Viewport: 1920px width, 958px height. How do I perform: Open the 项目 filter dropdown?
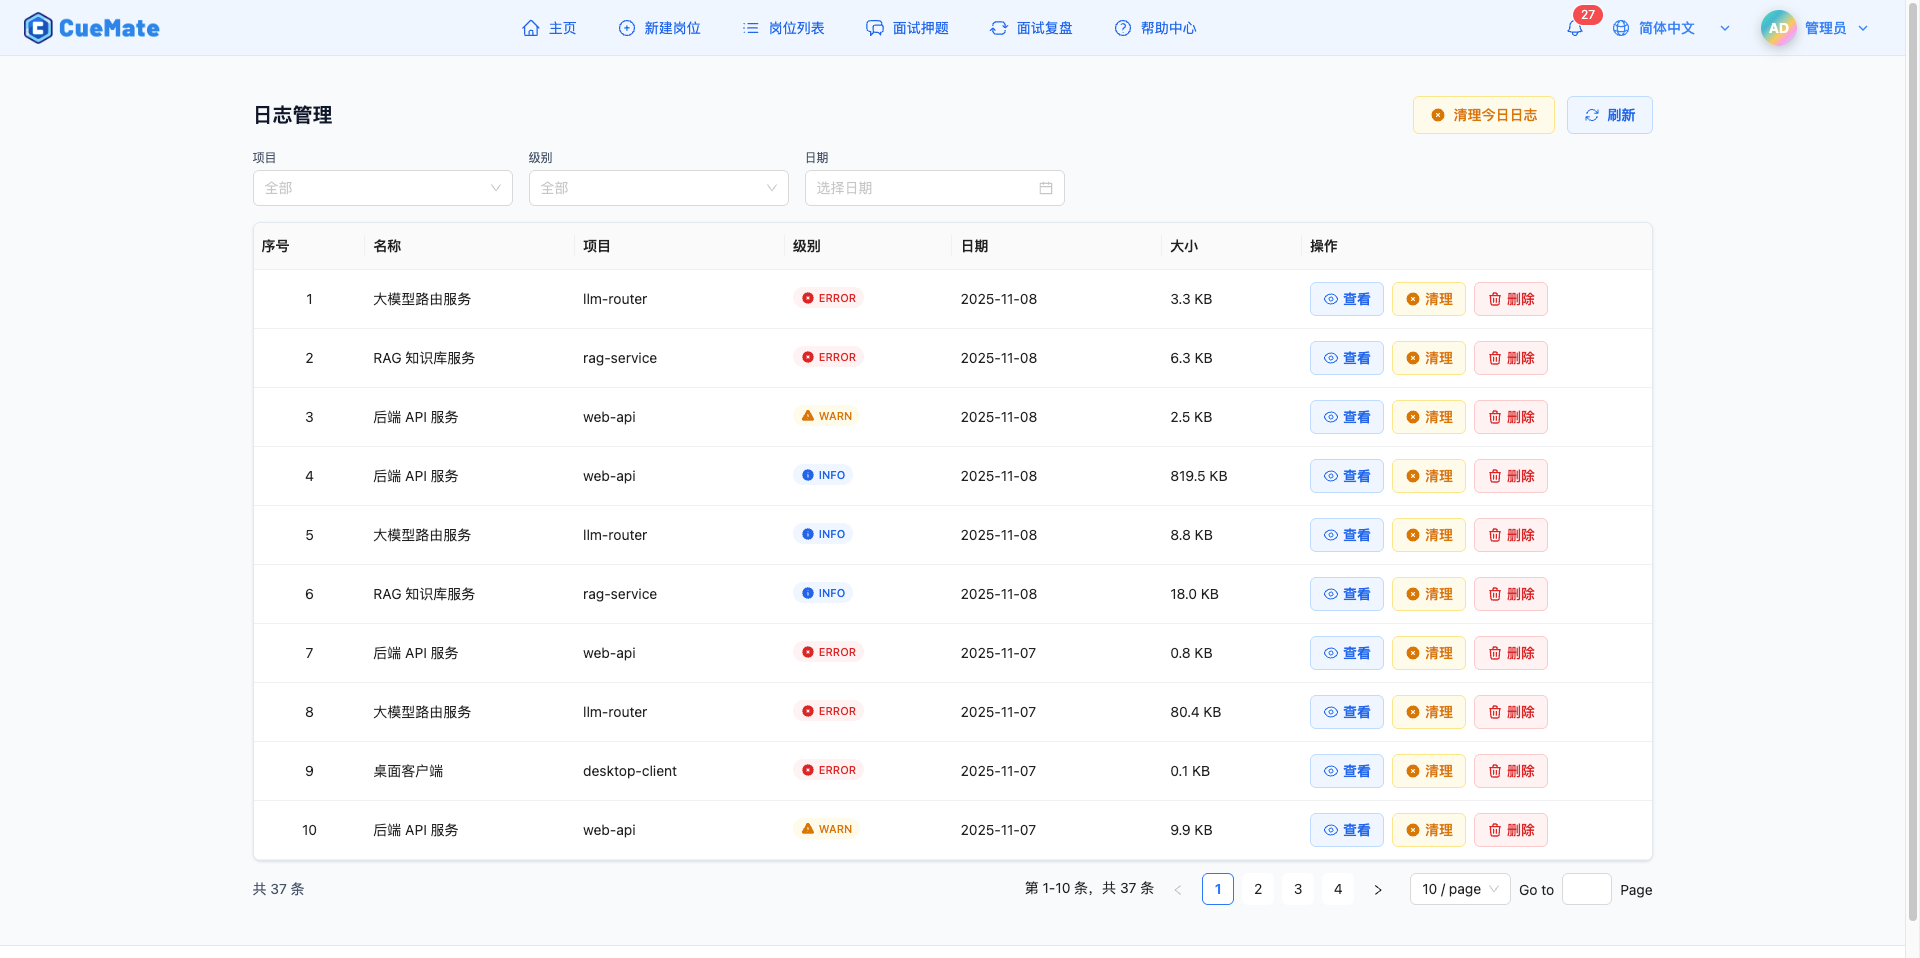click(382, 188)
